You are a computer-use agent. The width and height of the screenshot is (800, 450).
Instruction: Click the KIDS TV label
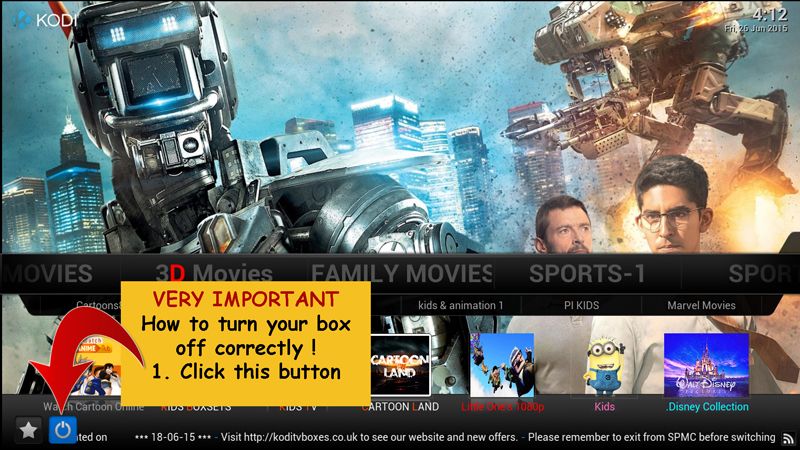click(298, 408)
